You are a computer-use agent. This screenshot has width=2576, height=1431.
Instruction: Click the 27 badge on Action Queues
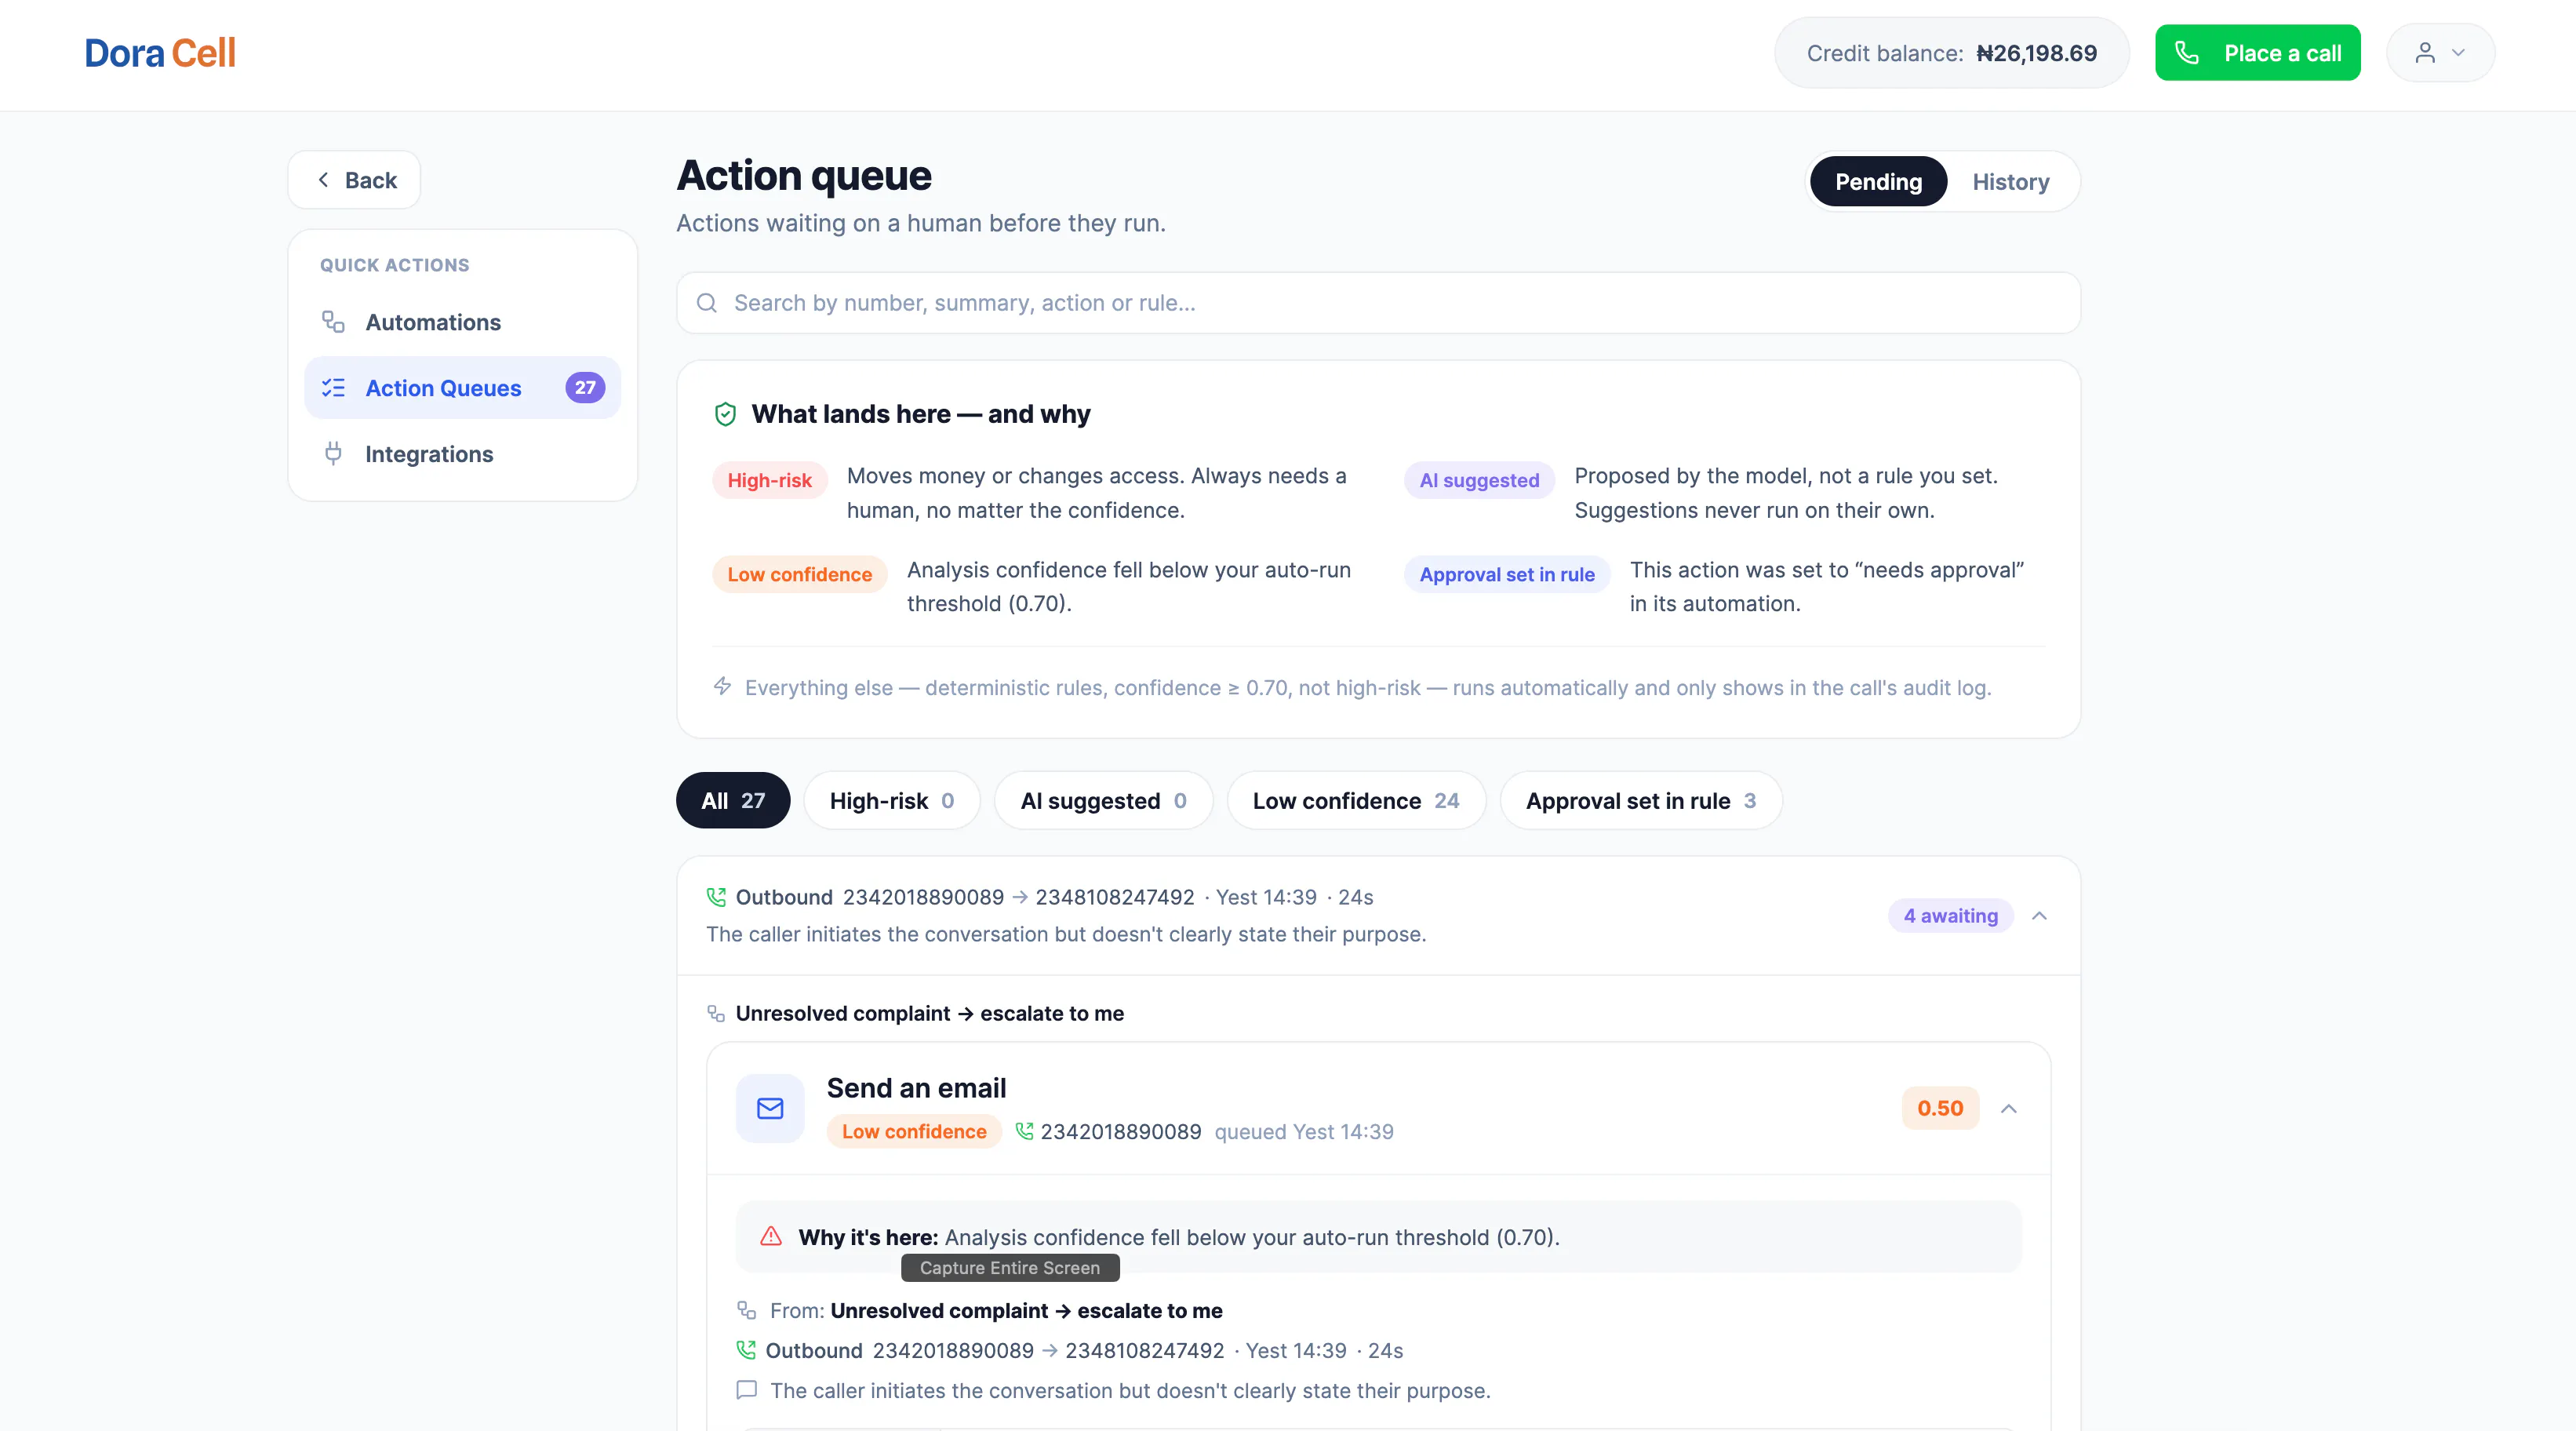(x=585, y=388)
